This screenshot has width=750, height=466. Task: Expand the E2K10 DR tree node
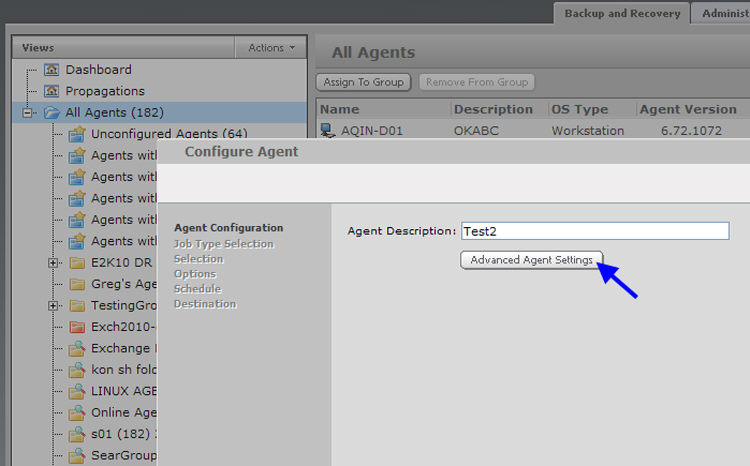point(53,263)
